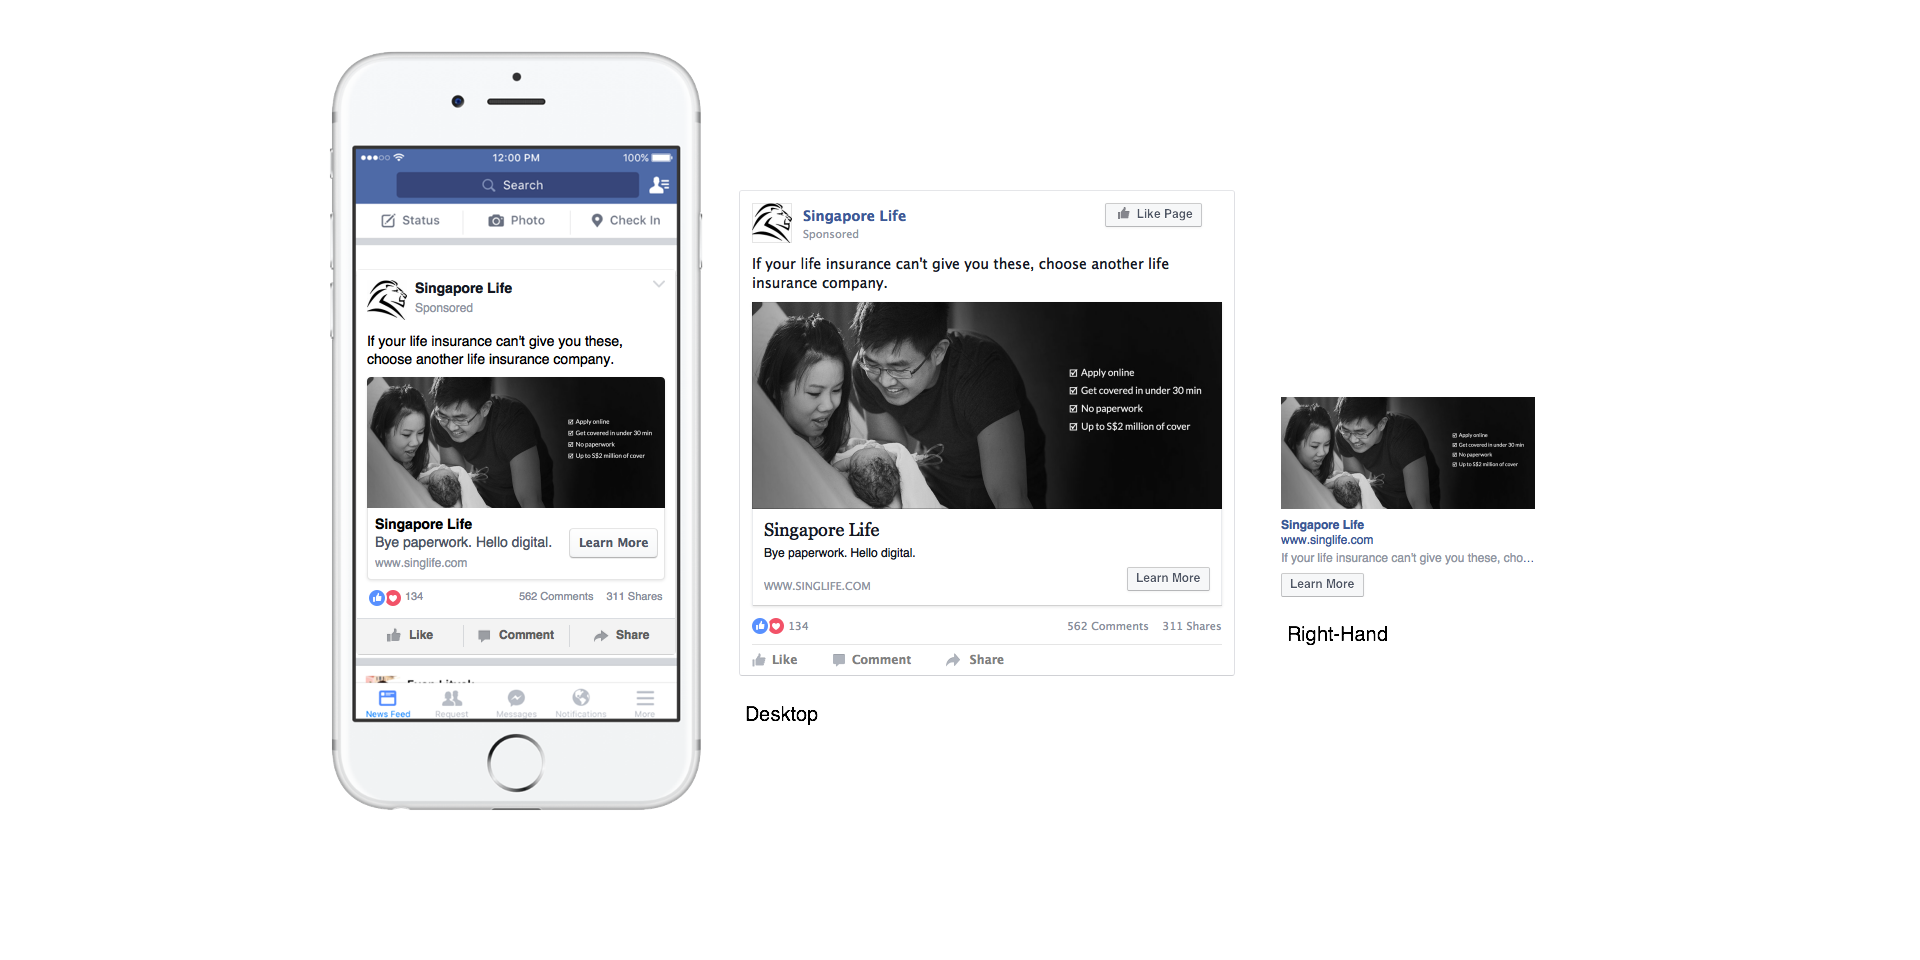Open the Notifications tab on the phone
The image size is (1920, 960).
pyautogui.click(x=581, y=703)
